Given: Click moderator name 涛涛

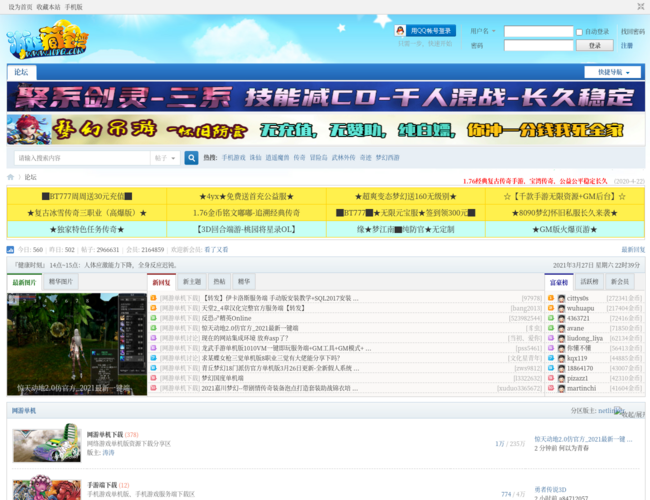Looking at the screenshot, I should (x=108, y=453).
